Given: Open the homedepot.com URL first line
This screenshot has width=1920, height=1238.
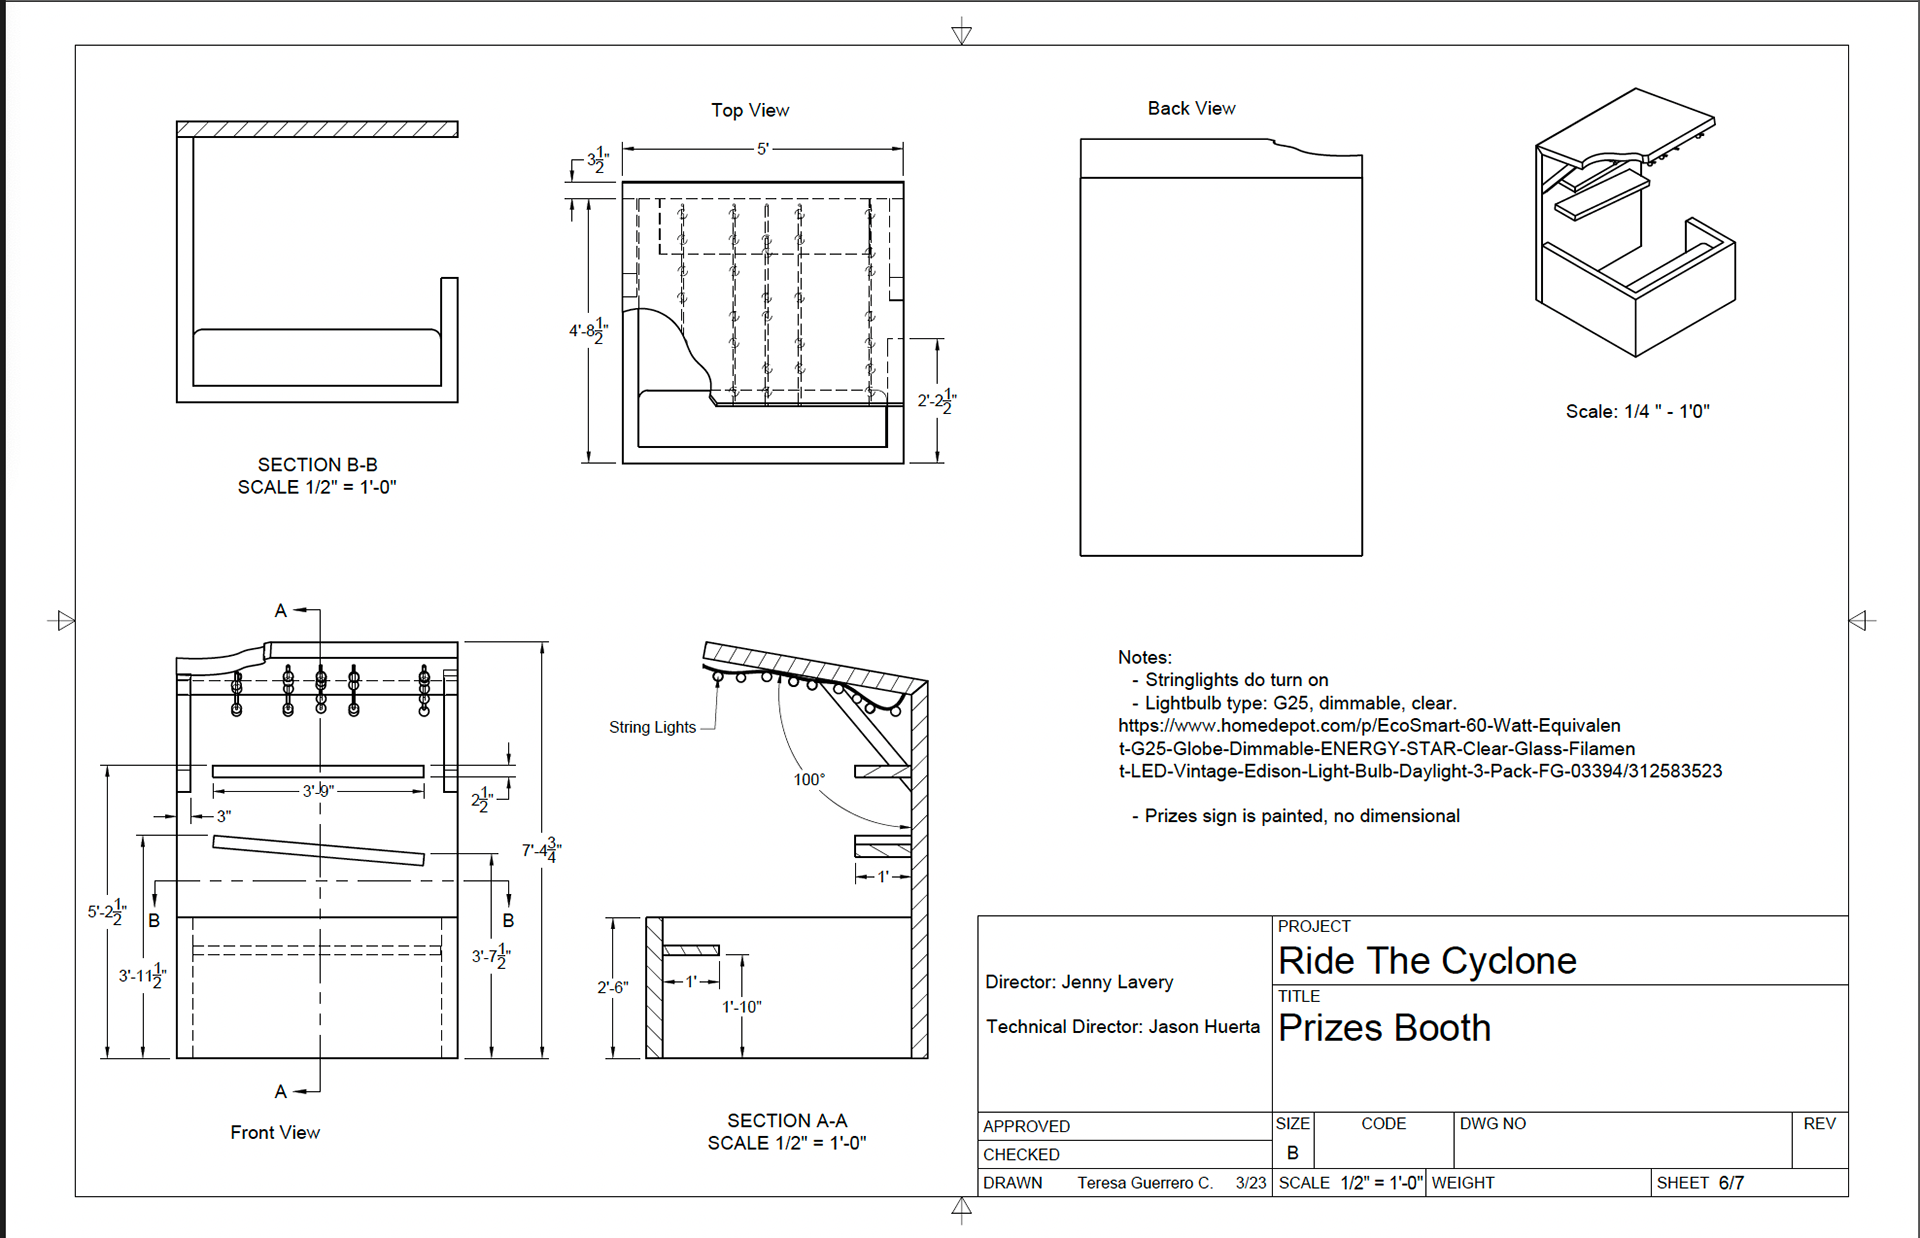Looking at the screenshot, I should pyautogui.click(x=1369, y=726).
